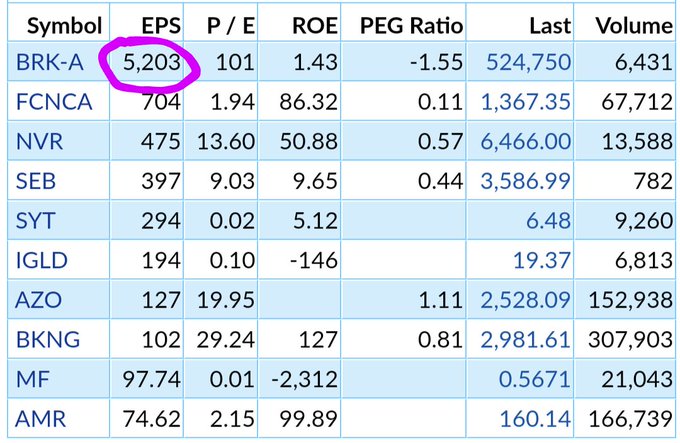Image resolution: width=680 pixels, height=443 pixels.
Task: Sort table by P / E header
Action: pyautogui.click(x=231, y=26)
